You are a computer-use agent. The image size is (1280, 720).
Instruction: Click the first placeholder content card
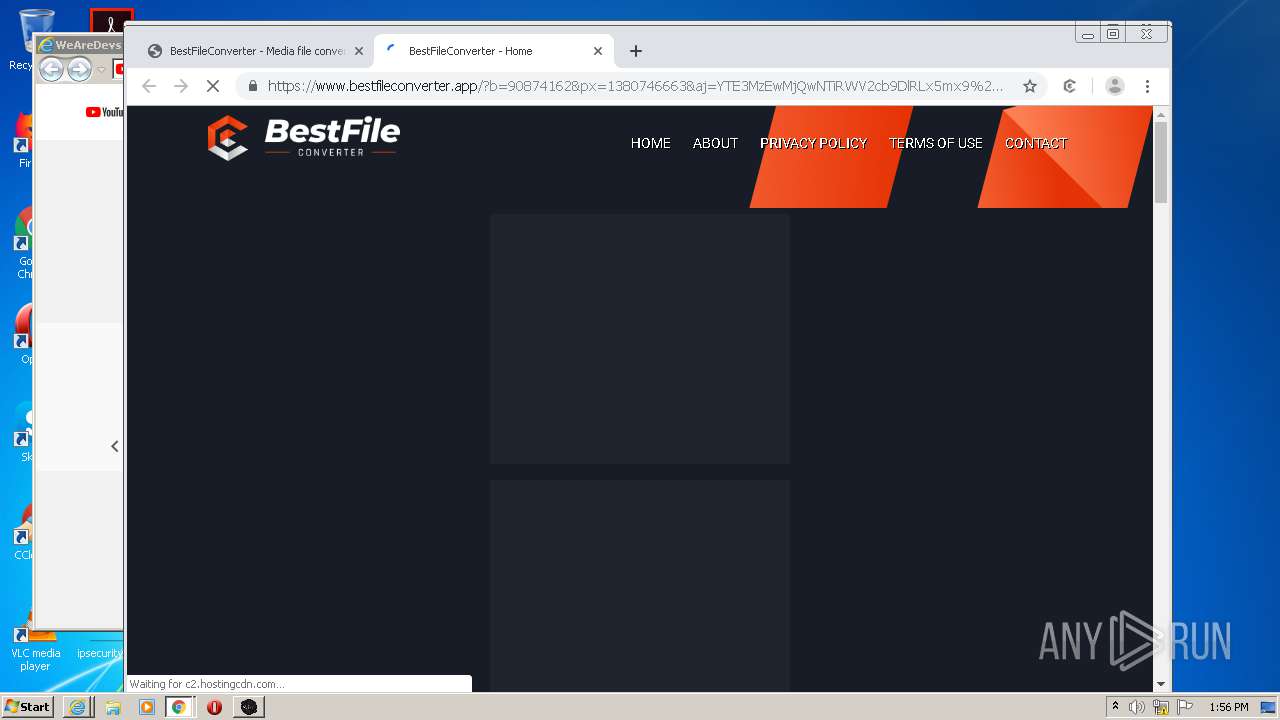tap(640, 338)
